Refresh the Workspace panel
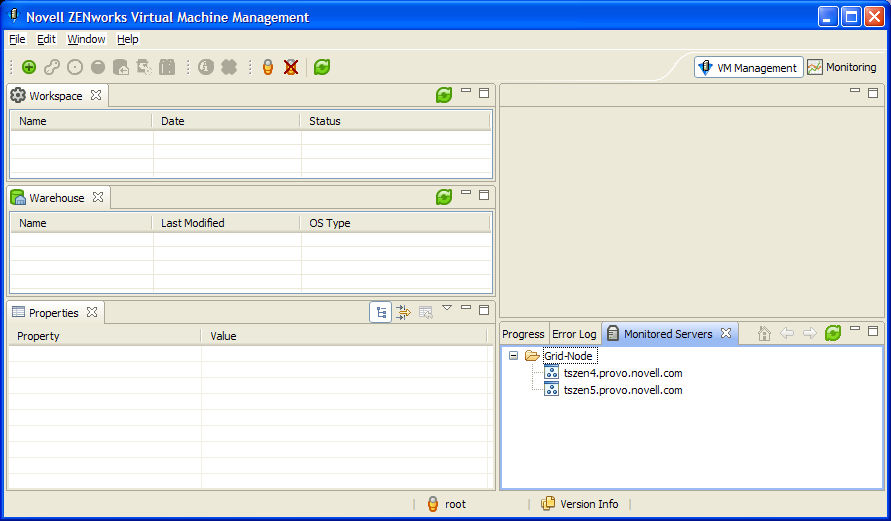Viewport: 891px width, 521px height. click(444, 95)
